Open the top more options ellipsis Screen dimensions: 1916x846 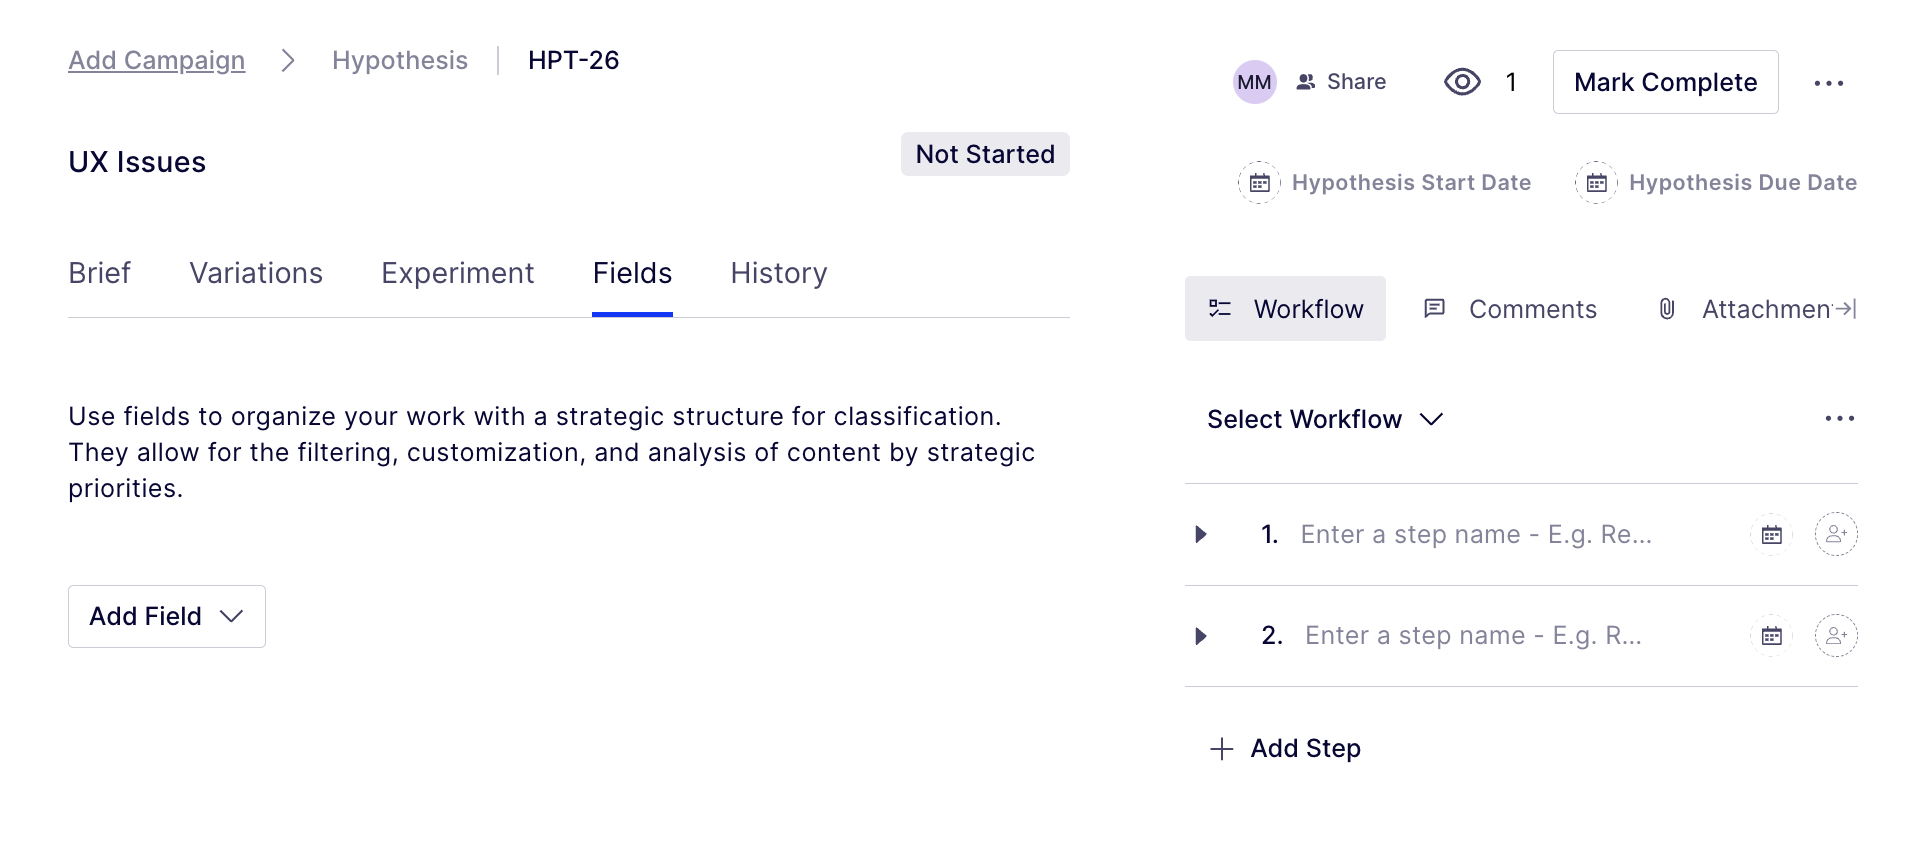1828,83
